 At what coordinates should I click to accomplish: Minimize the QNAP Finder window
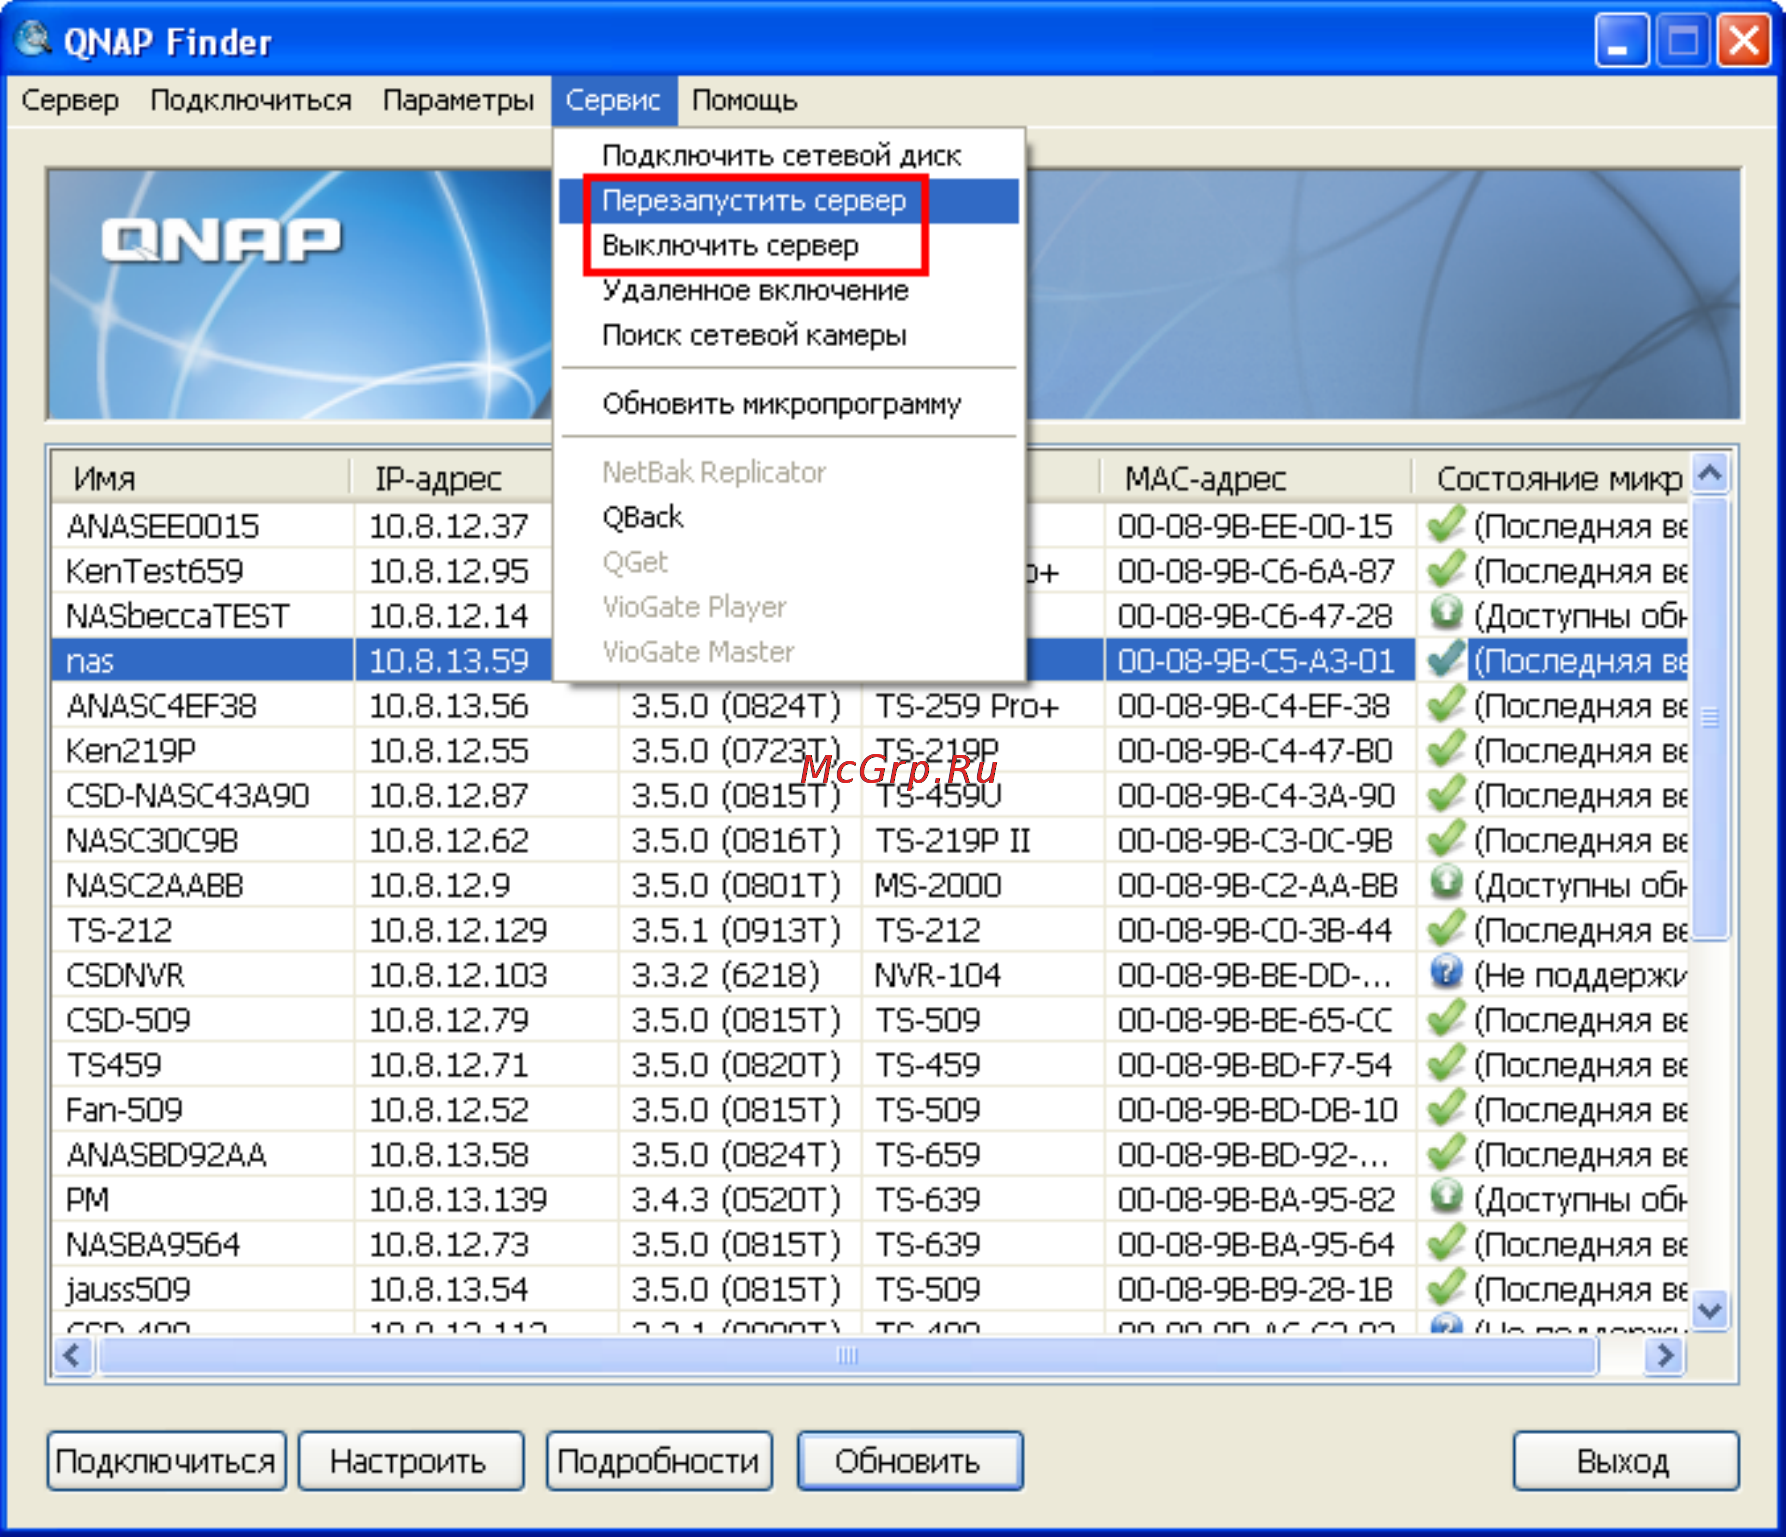click(1621, 41)
